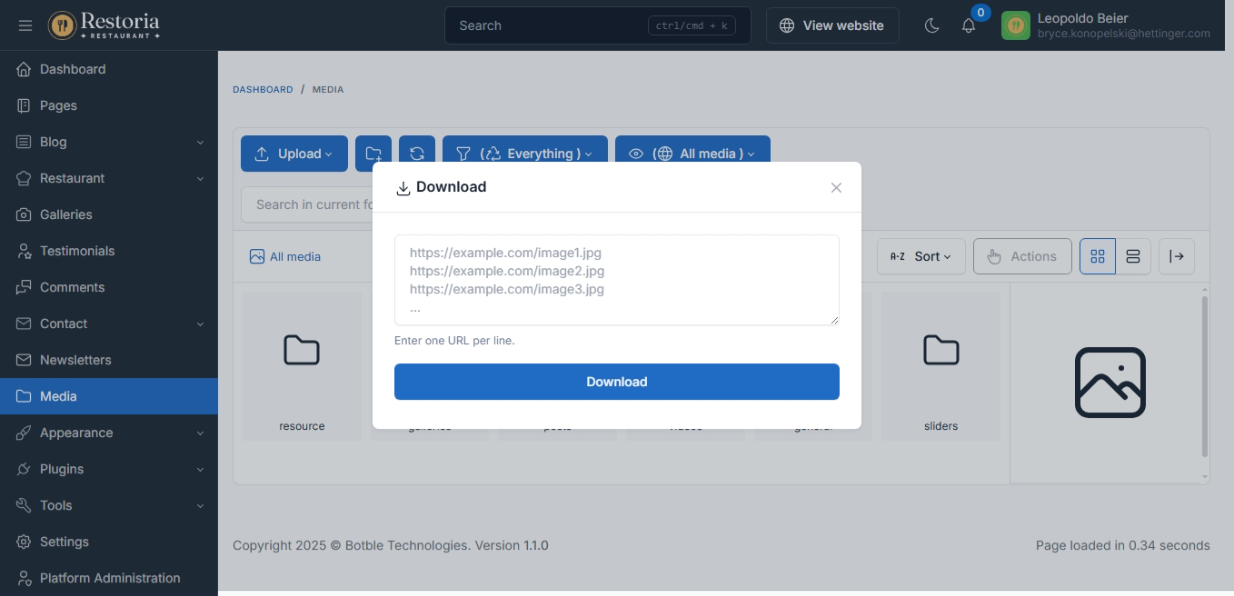
Task: Switch to list view layout
Action: (1133, 257)
